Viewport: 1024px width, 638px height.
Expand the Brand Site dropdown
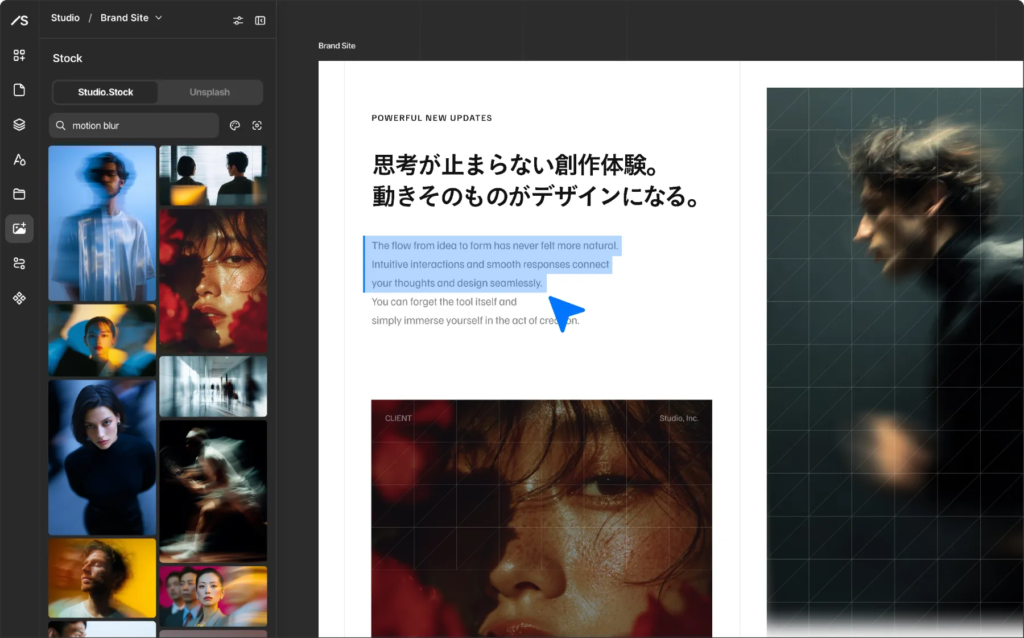coord(157,17)
